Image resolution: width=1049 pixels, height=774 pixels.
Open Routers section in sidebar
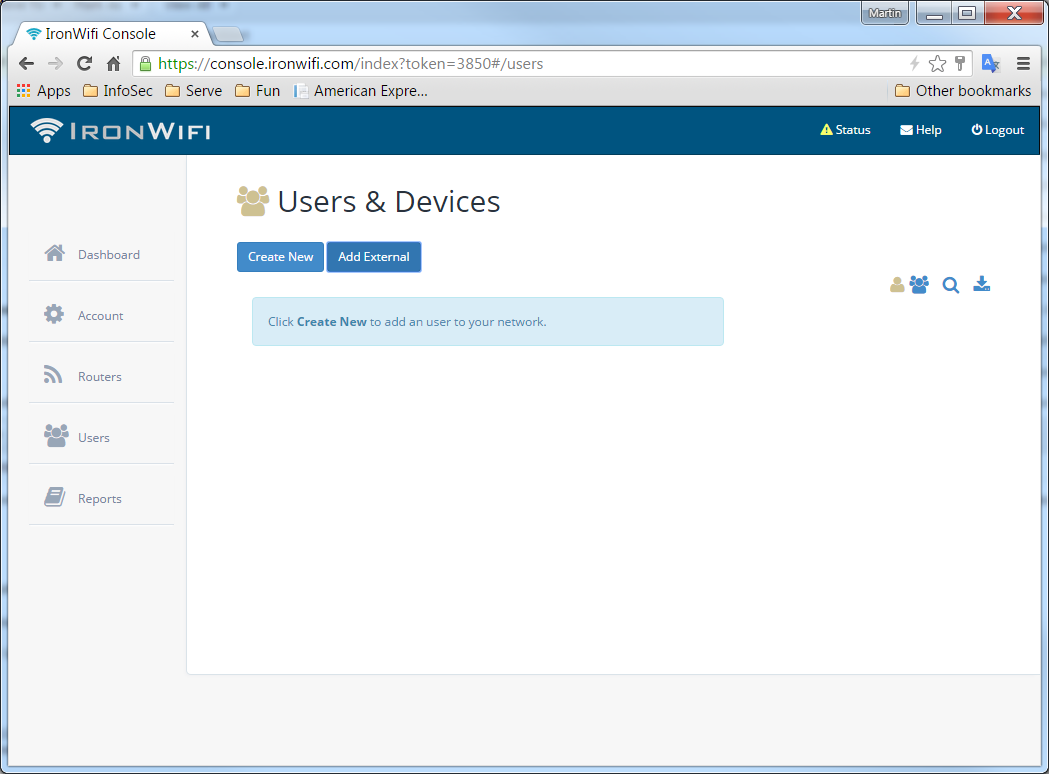(x=99, y=377)
